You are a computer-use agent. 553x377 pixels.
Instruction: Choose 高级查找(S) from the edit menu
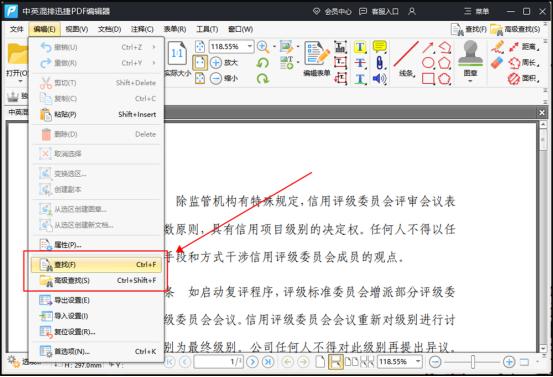tap(96, 280)
